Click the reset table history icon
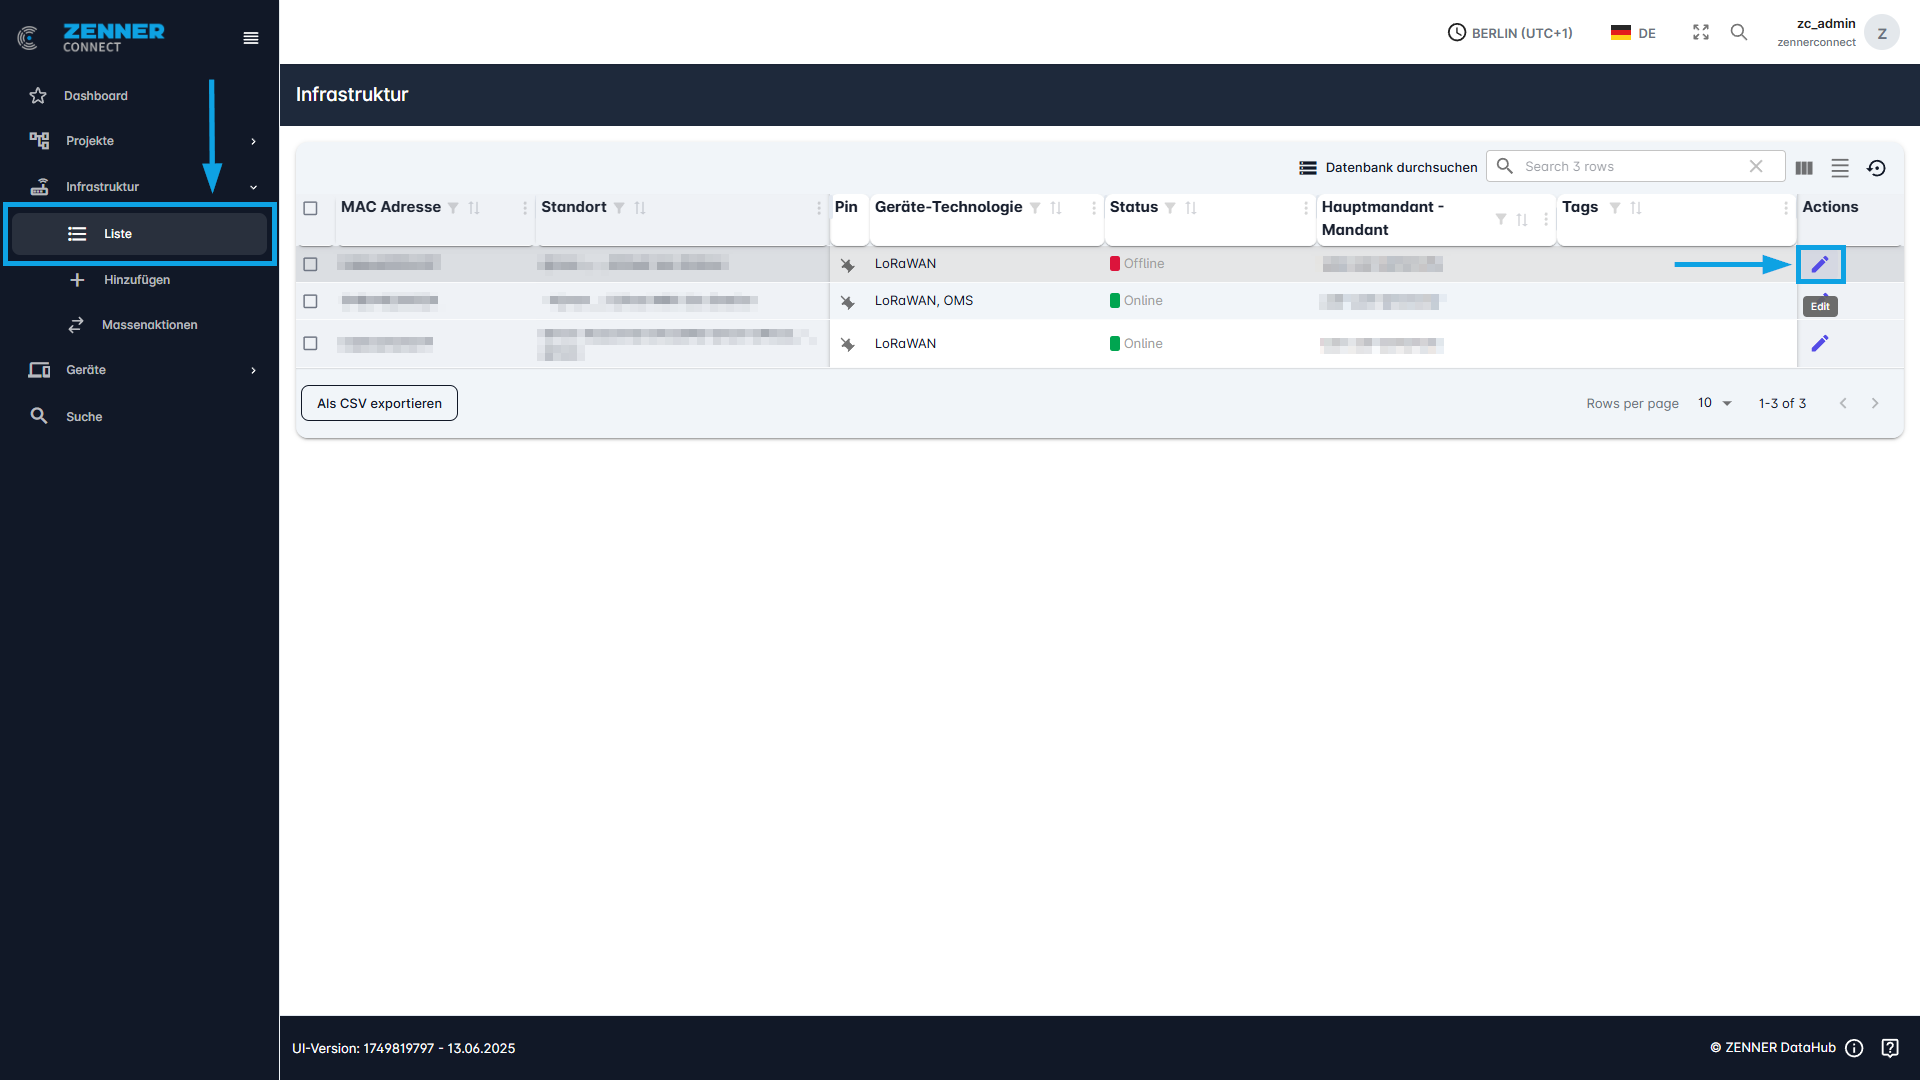Viewport: 1920px width, 1080px height. pos(1876,168)
